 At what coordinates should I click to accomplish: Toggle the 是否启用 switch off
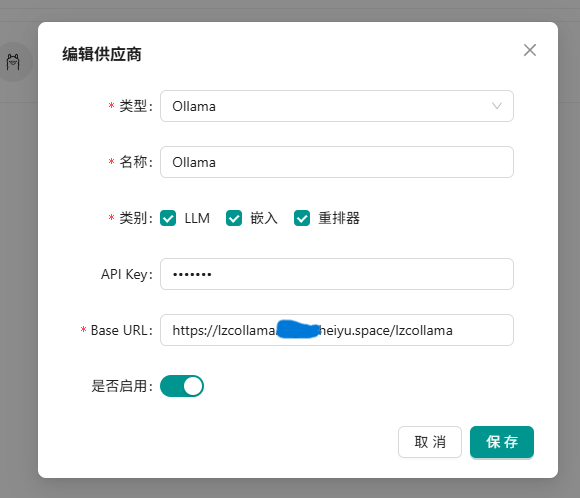tap(182, 386)
